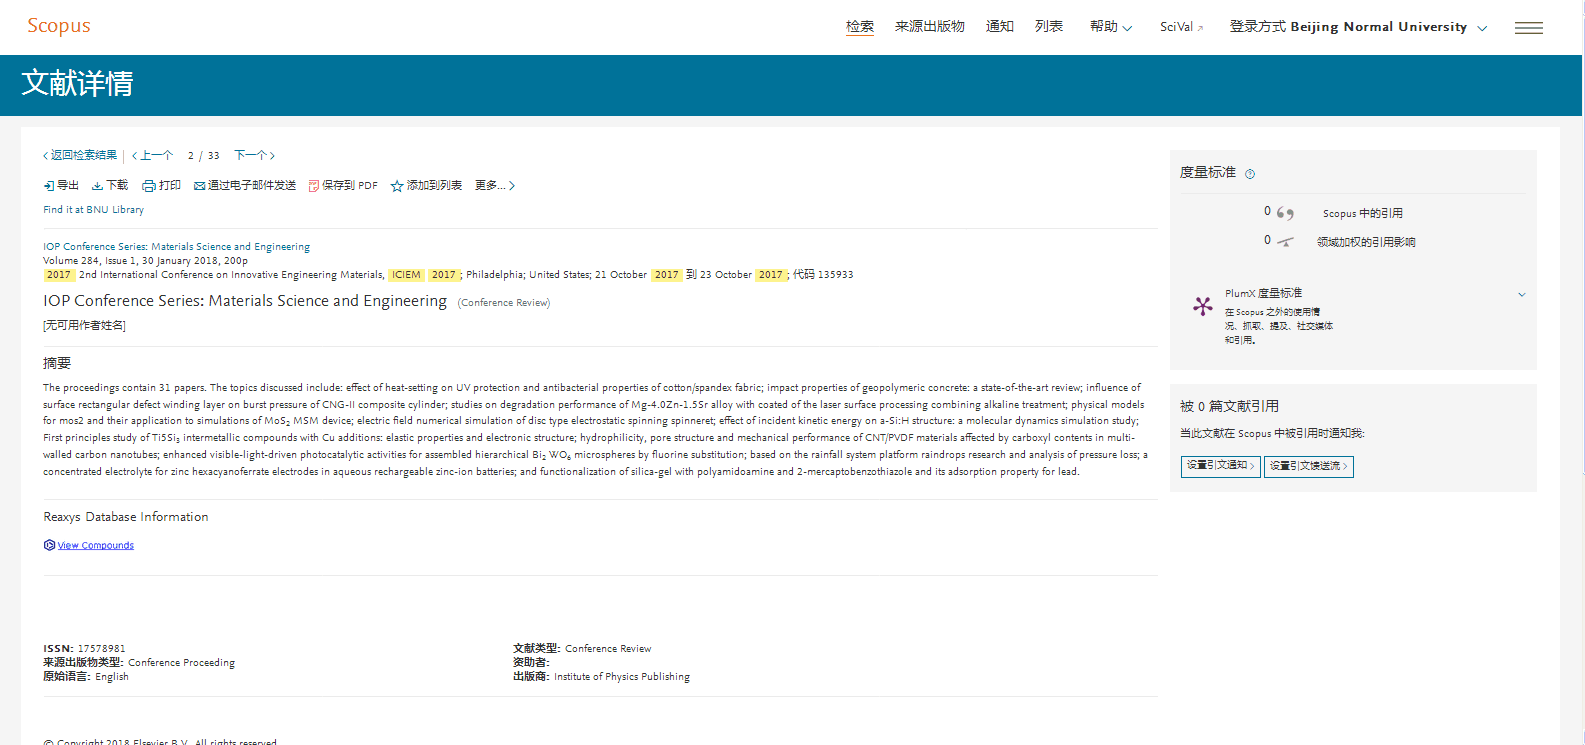The height and width of the screenshot is (745, 1585).
Task: Click the PlumX metrics asterisk icon
Action: click(x=1202, y=306)
